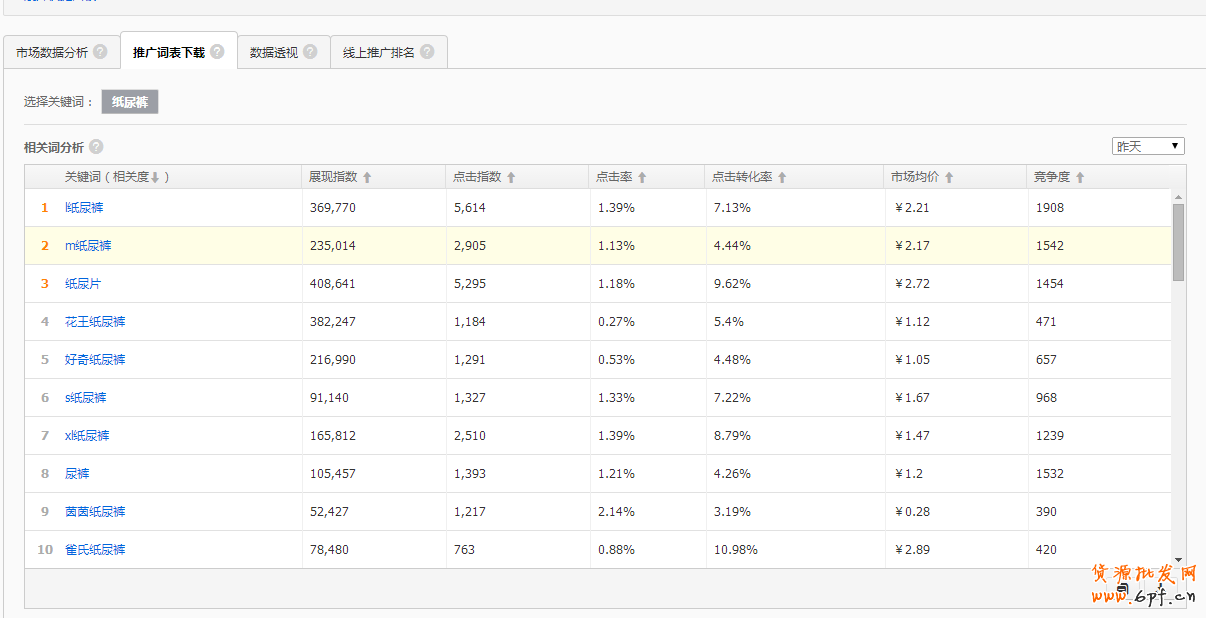
Task: Switch to 数据透视 tab
Action: tap(273, 52)
